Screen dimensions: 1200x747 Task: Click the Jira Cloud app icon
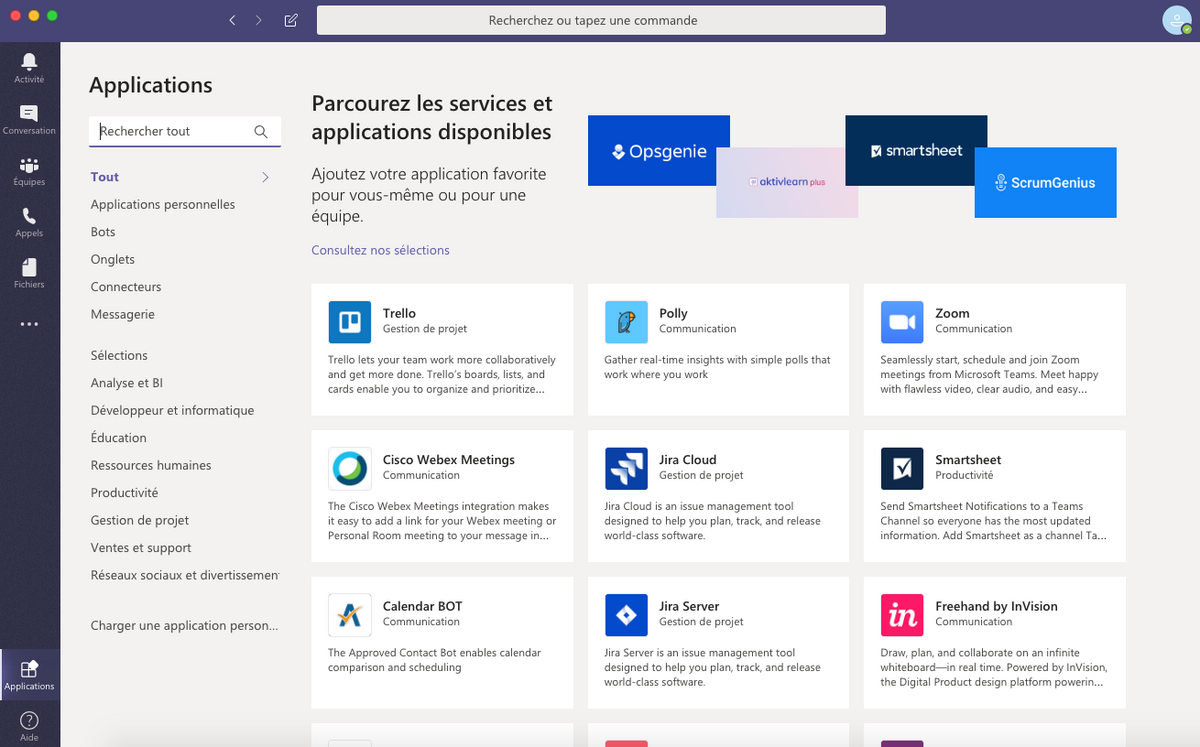coord(626,468)
